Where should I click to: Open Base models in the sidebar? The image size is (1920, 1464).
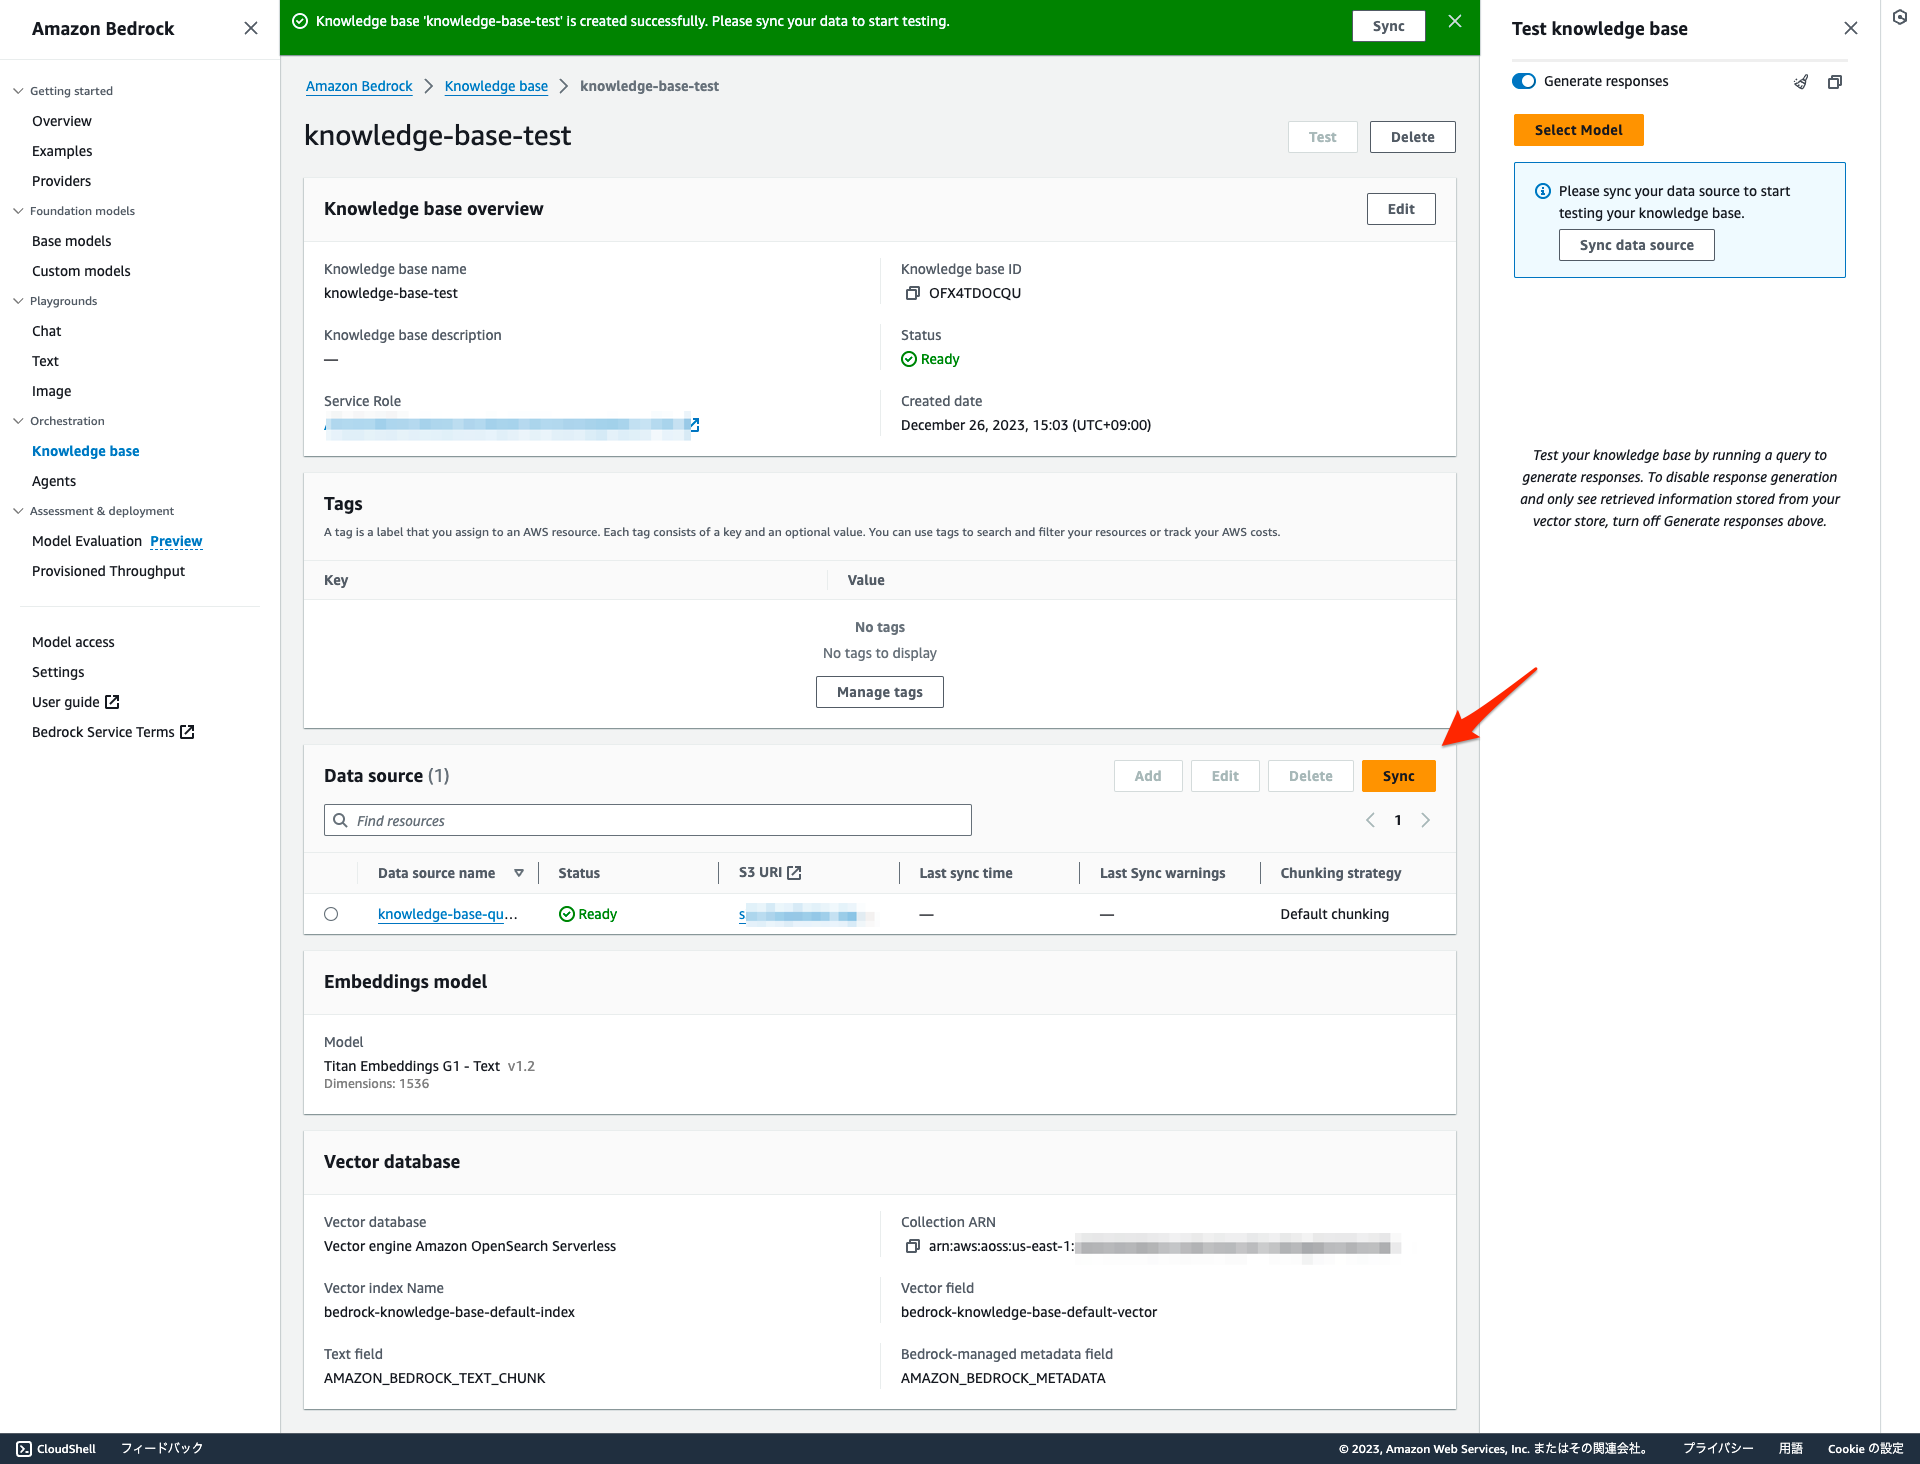click(72, 241)
